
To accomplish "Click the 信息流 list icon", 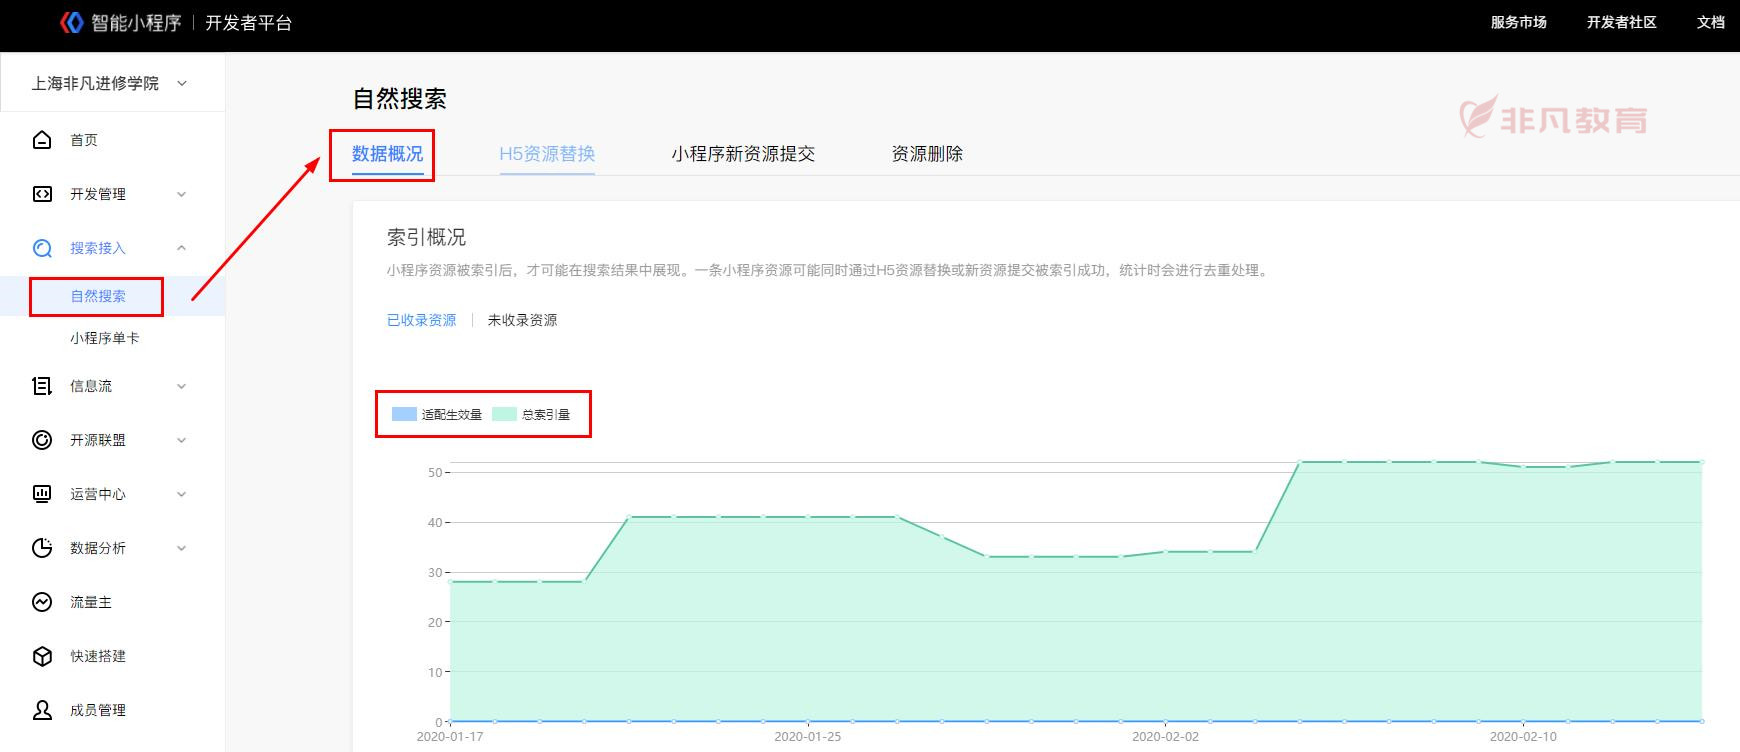I will click(x=42, y=386).
